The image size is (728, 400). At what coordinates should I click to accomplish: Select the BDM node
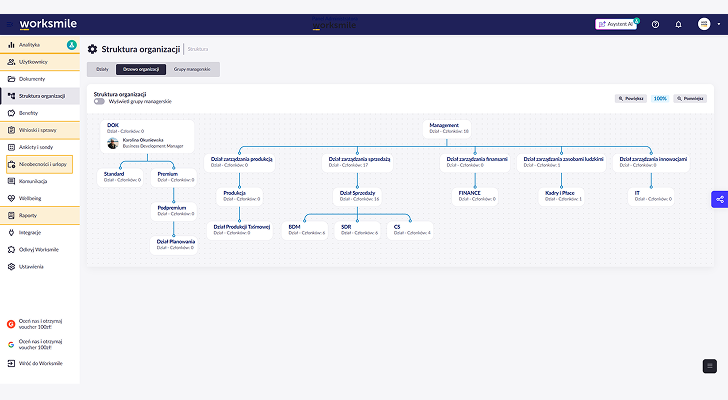pos(305,230)
